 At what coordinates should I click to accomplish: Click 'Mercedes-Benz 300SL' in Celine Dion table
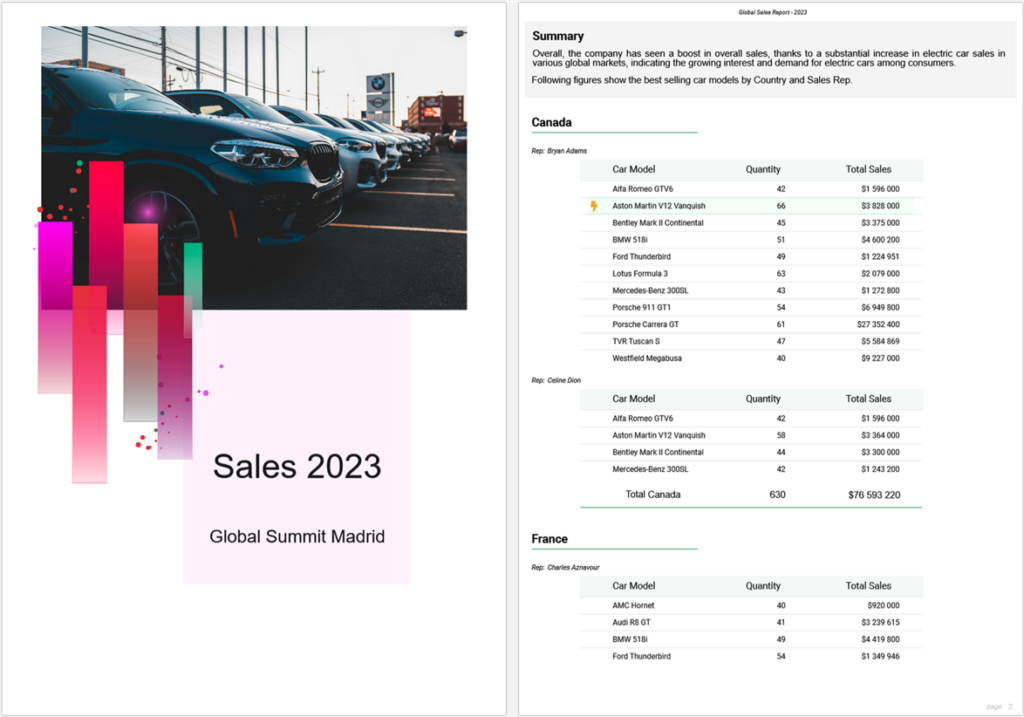650,470
